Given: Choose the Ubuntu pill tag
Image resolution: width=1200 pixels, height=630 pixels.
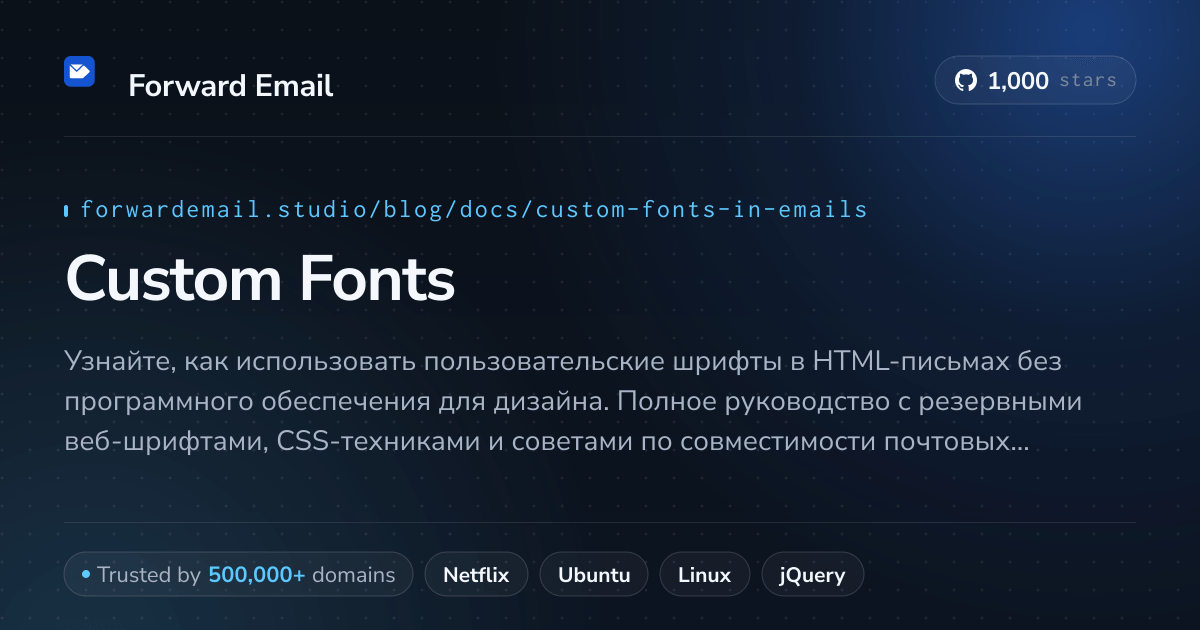Looking at the screenshot, I should [x=594, y=575].
